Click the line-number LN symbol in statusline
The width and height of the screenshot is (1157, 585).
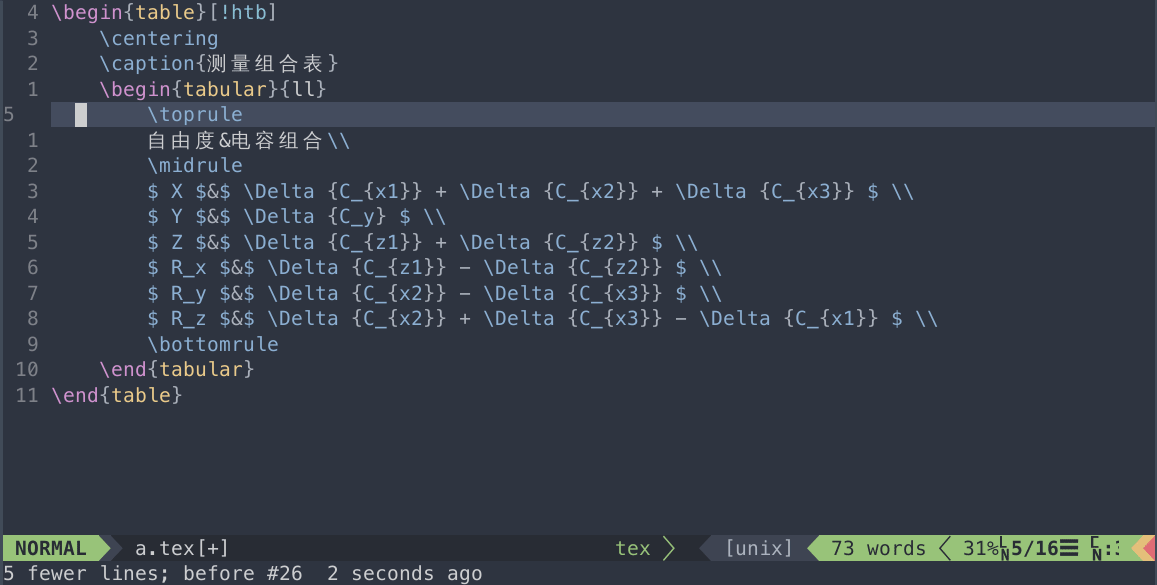pos(1004,550)
